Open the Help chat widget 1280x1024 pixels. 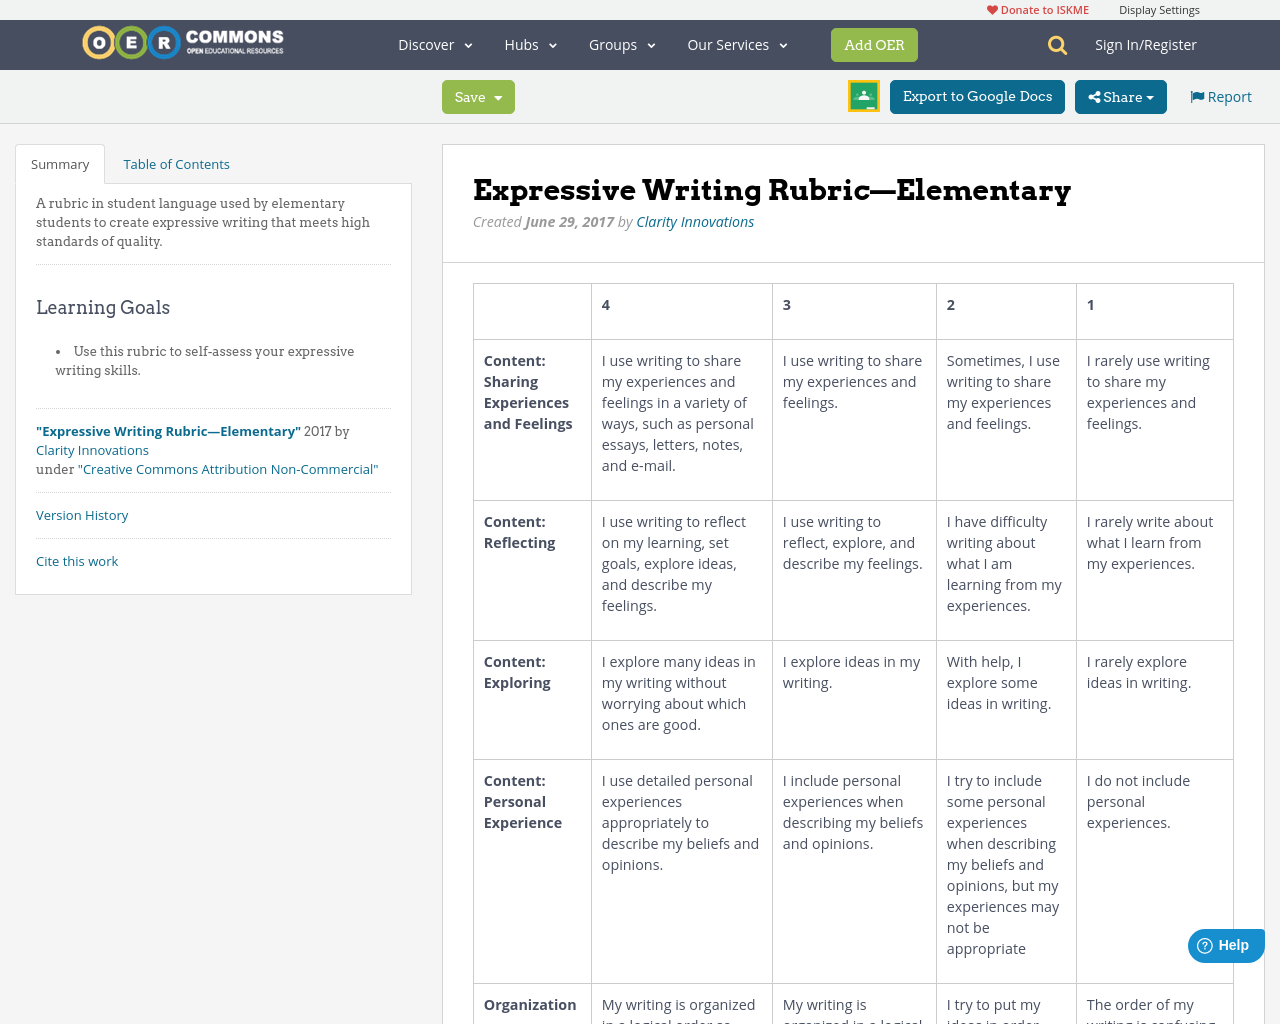pyautogui.click(x=1224, y=944)
